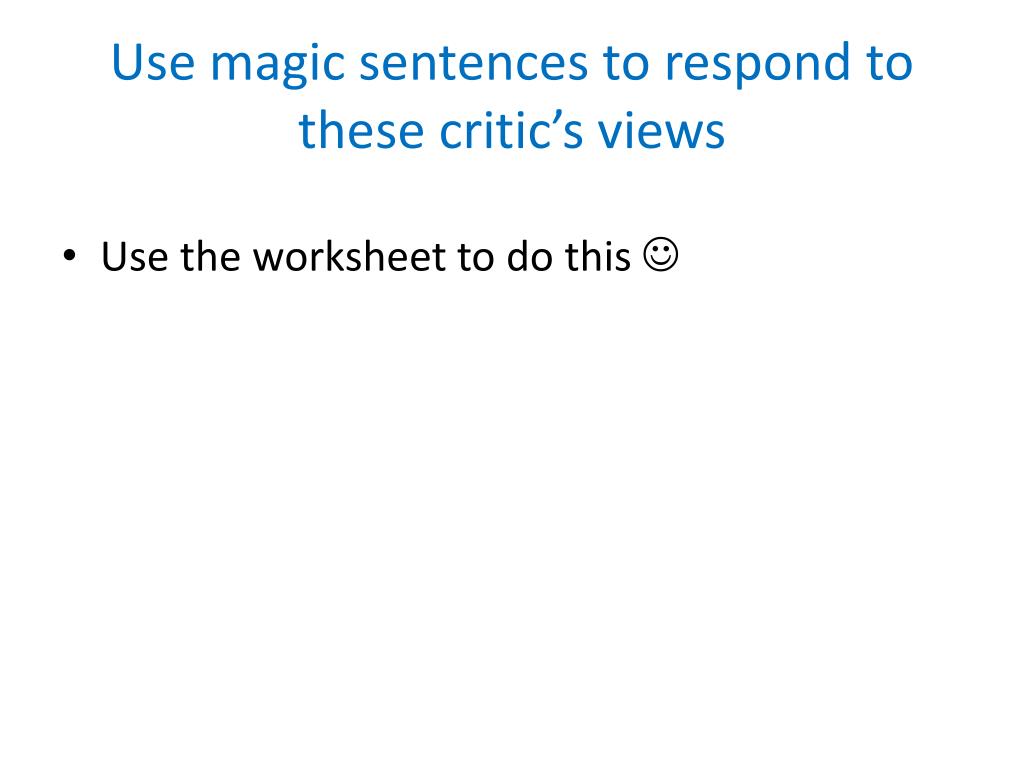The width and height of the screenshot is (1024, 768).
Task: Select the word 'respond' in the title
Action: [758, 65]
